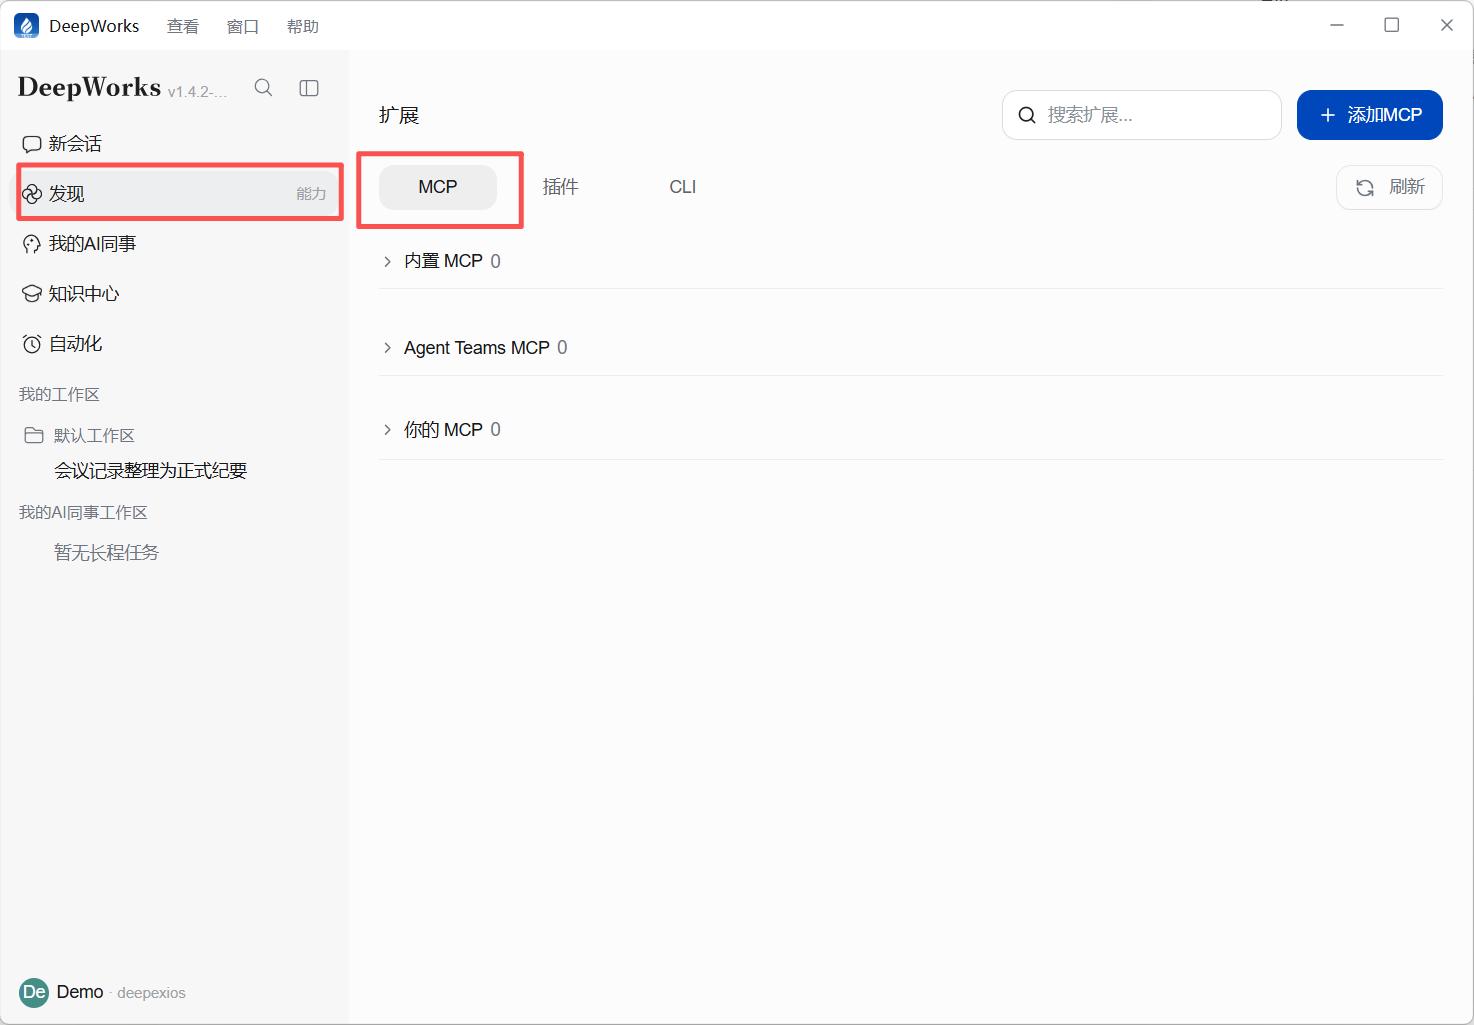The width and height of the screenshot is (1474, 1025).
Task: Click the 扩展 page heading
Action: (x=399, y=115)
